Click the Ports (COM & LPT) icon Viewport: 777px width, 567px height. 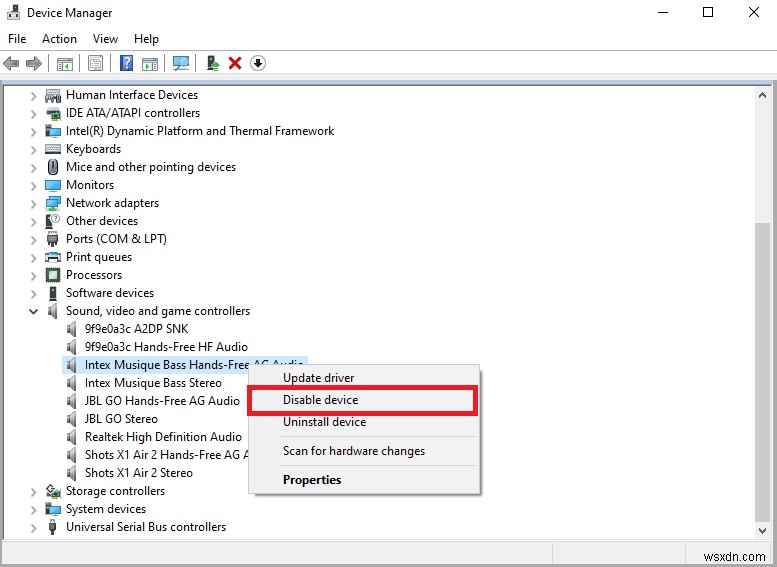click(53, 239)
